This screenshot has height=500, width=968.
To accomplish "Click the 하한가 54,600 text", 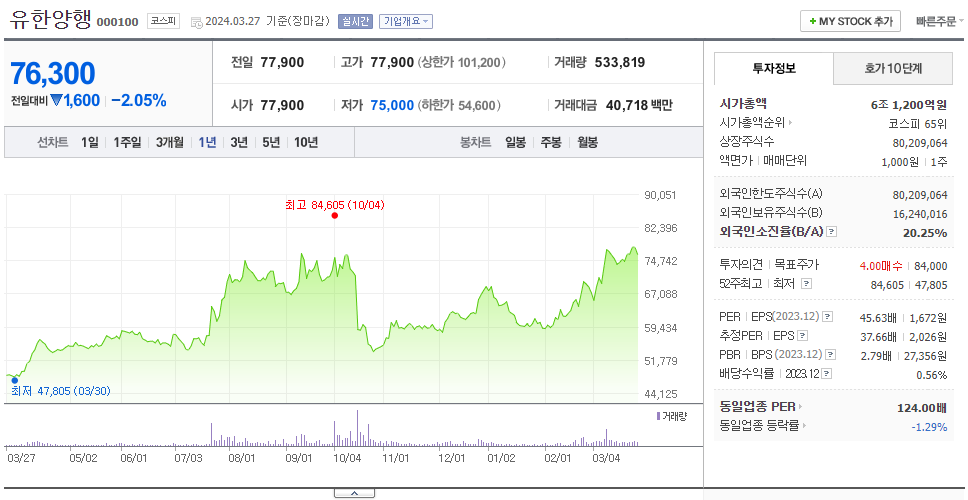I will (458, 106).
